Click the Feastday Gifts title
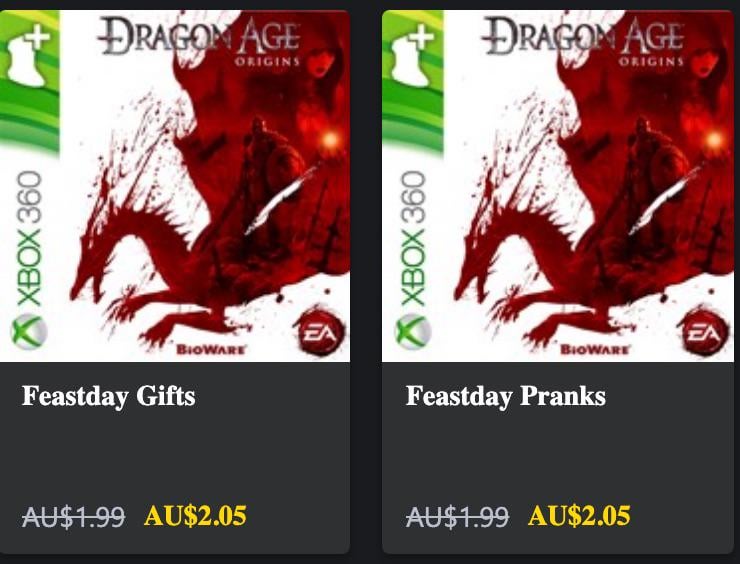 tap(109, 396)
